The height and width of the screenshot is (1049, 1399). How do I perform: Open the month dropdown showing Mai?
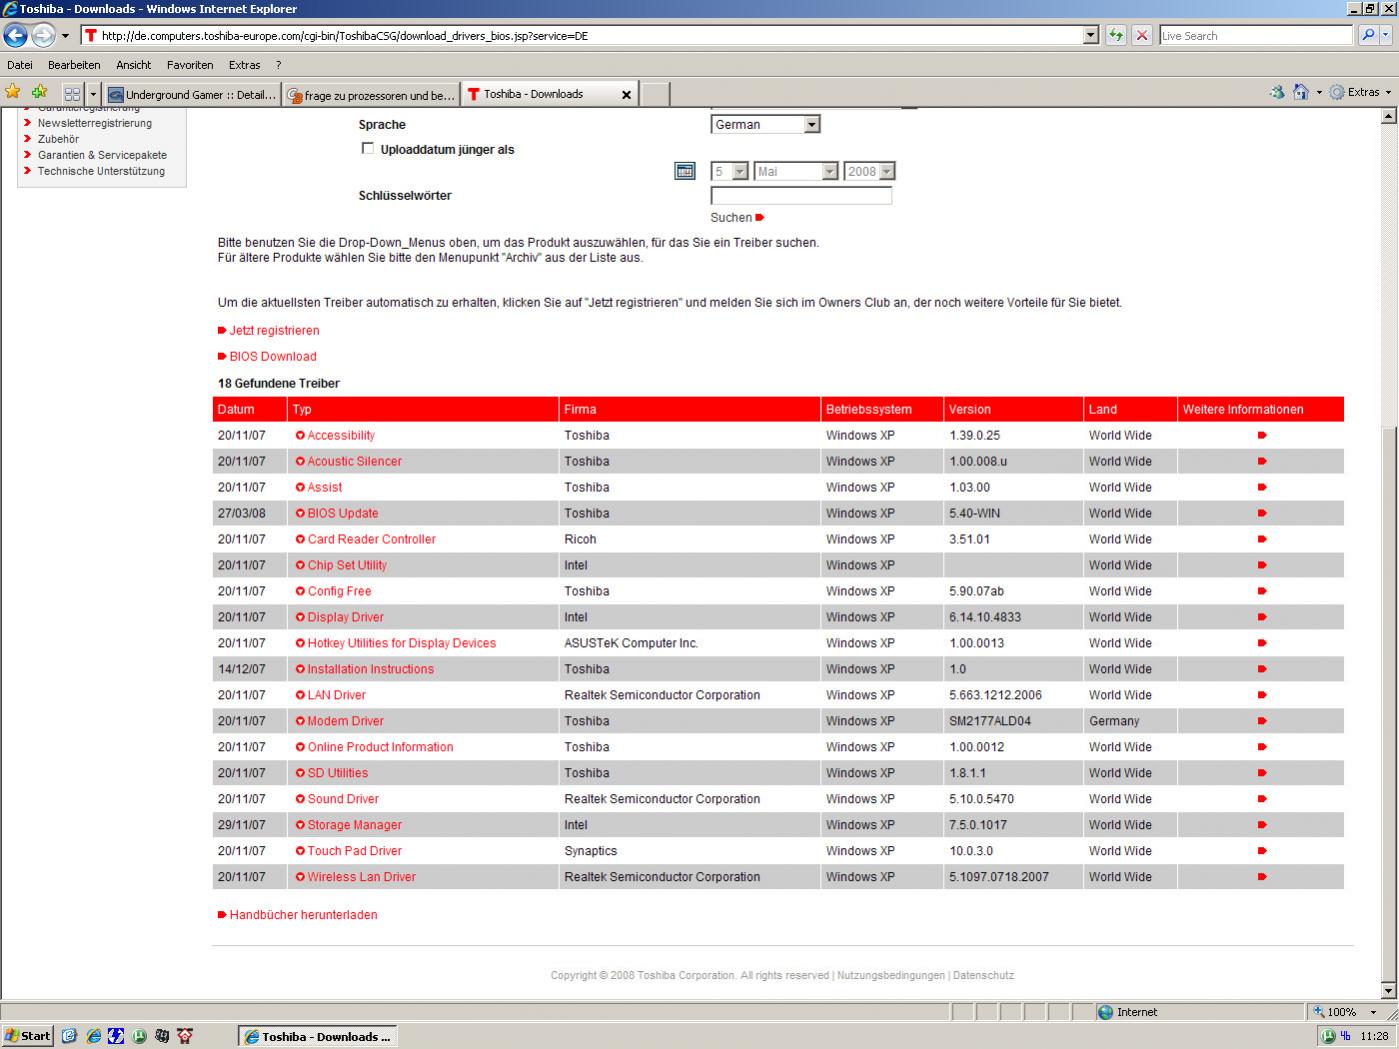click(x=795, y=171)
